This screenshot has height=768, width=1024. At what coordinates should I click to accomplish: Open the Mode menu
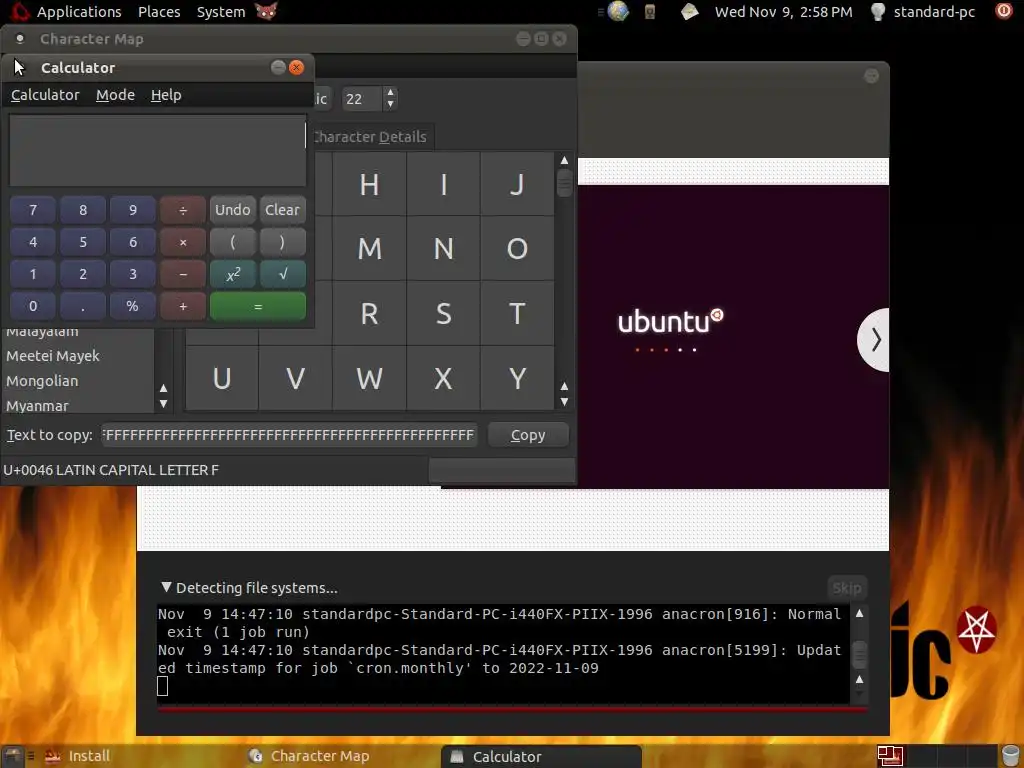[x=115, y=95]
